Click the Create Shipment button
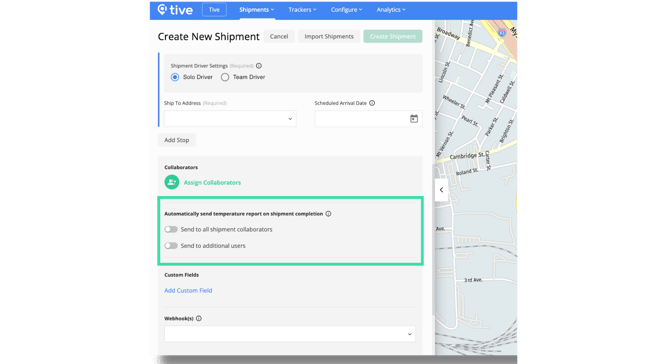 [393, 36]
